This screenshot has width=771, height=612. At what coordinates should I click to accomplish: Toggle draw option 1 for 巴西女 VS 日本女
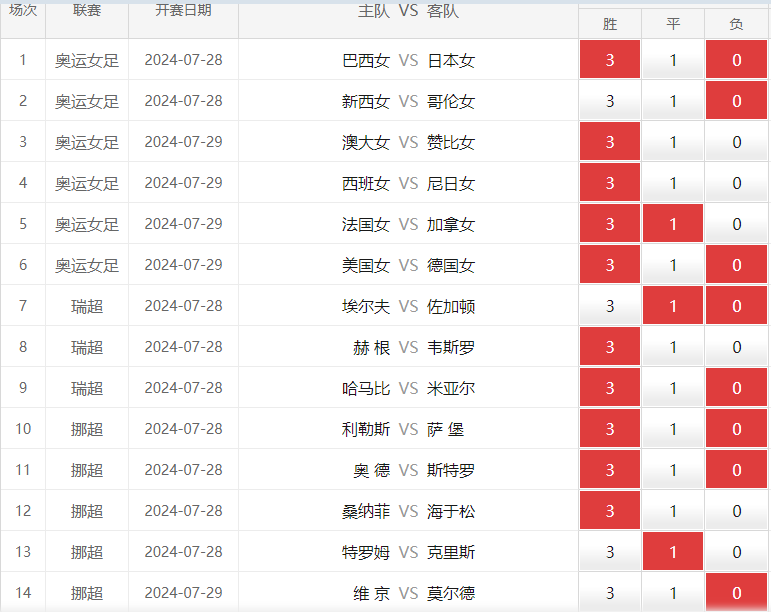point(673,59)
